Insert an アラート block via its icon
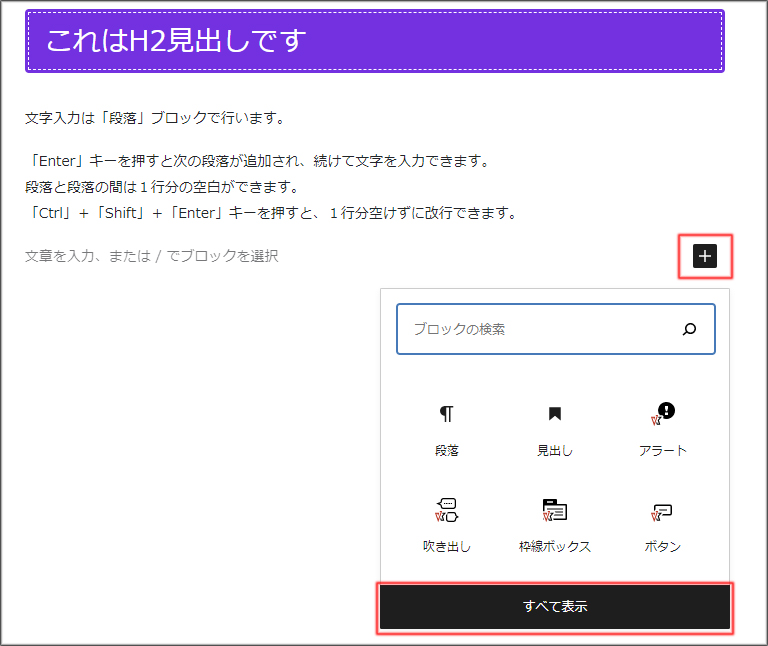 (663, 414)
